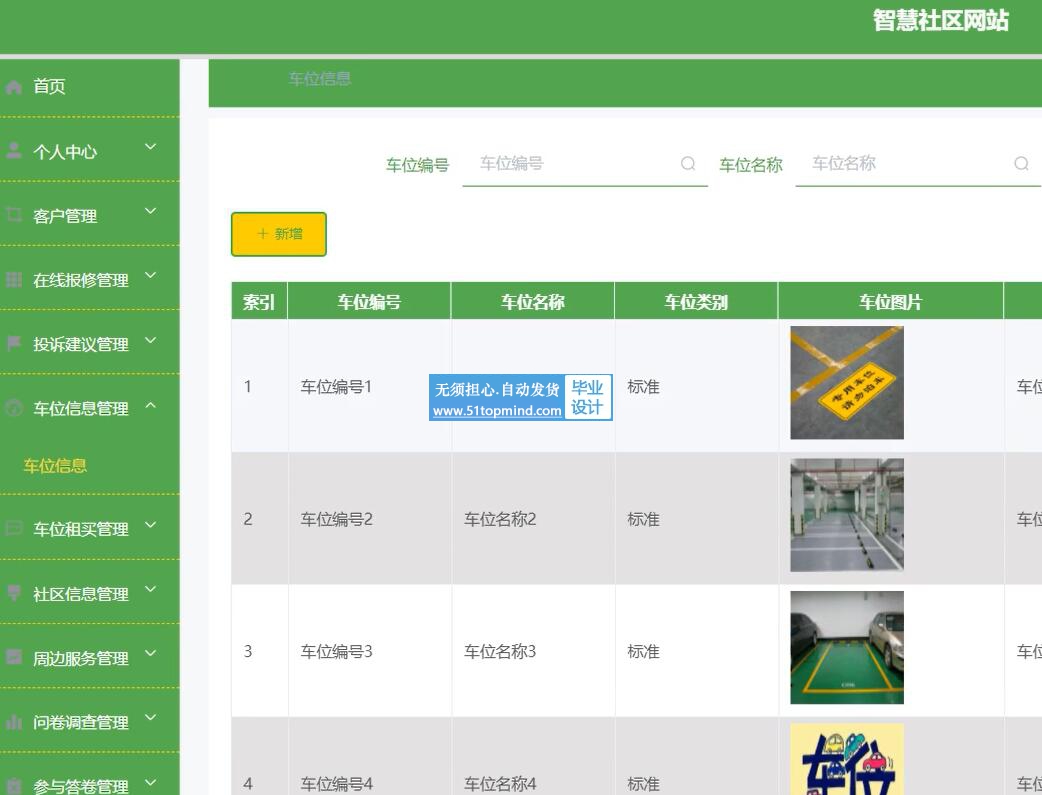Click the search icon in 车位名称 field
This screenshot has height=795, width=1042.
coord(1021,164)
